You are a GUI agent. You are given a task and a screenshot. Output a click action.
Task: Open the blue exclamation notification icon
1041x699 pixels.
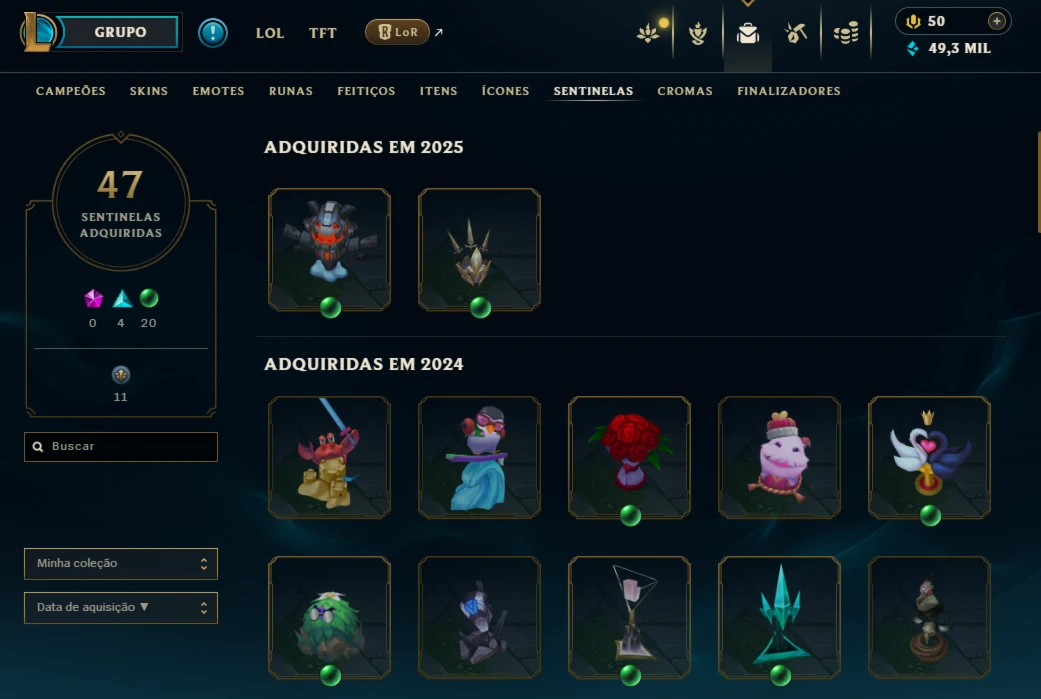tap(213, 33)
